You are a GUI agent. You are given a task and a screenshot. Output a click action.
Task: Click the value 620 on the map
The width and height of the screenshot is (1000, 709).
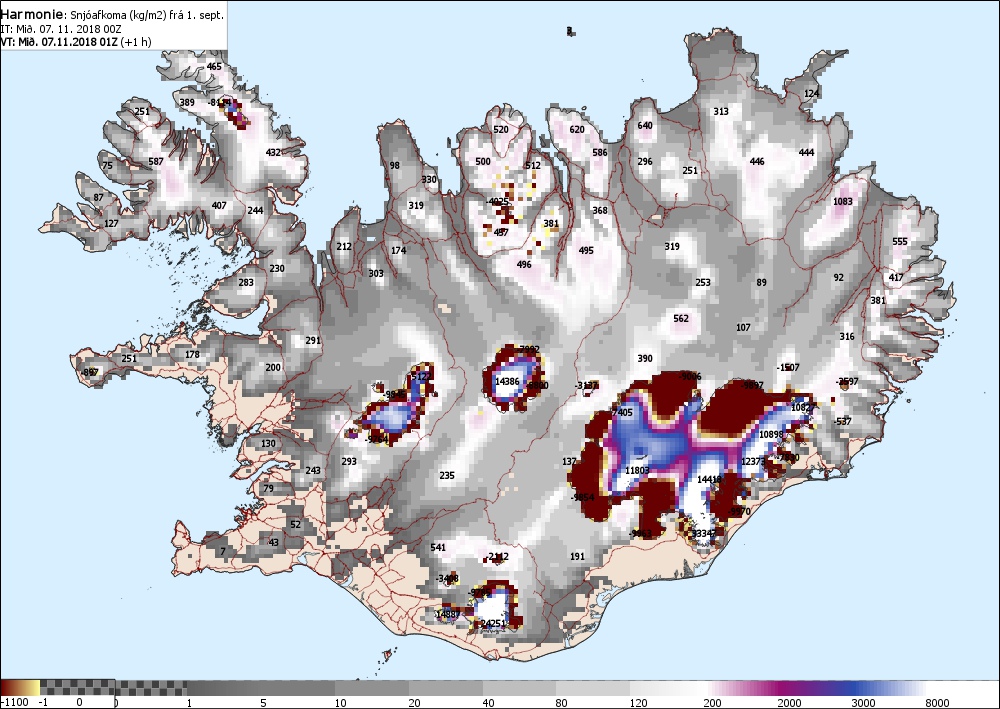click(x=577, y=129)
